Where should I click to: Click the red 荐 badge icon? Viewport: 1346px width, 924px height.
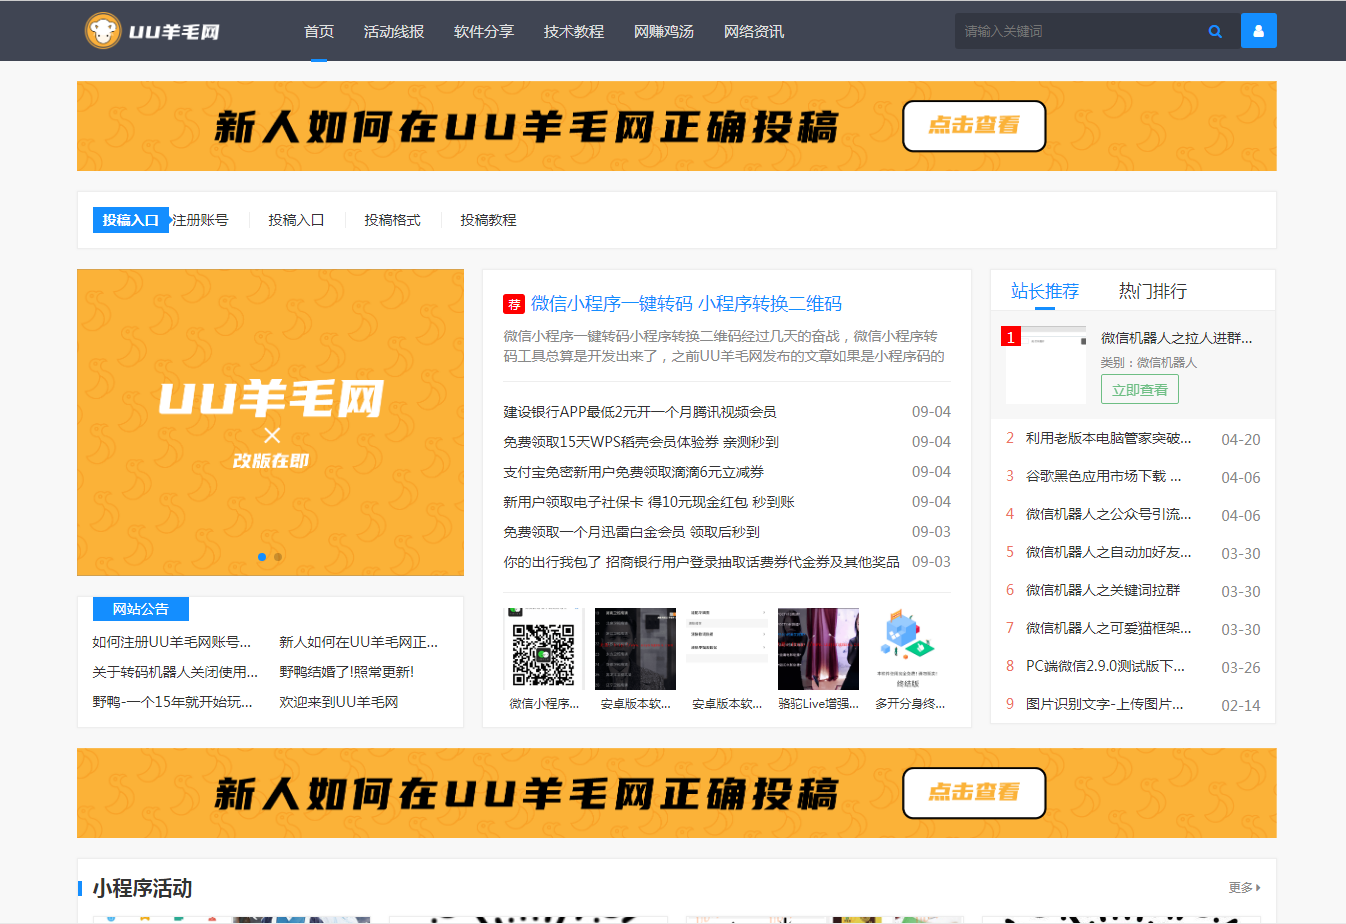(513, 304)
